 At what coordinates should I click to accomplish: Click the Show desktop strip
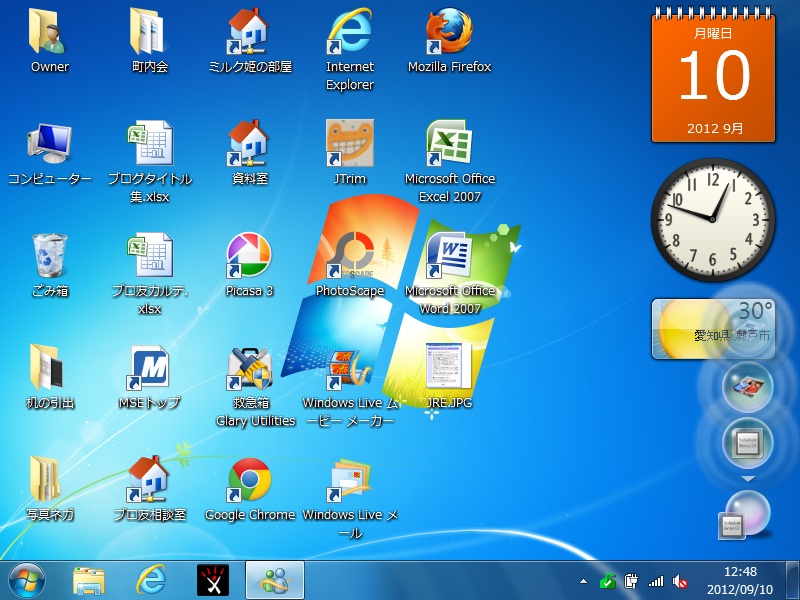point(792,580)
